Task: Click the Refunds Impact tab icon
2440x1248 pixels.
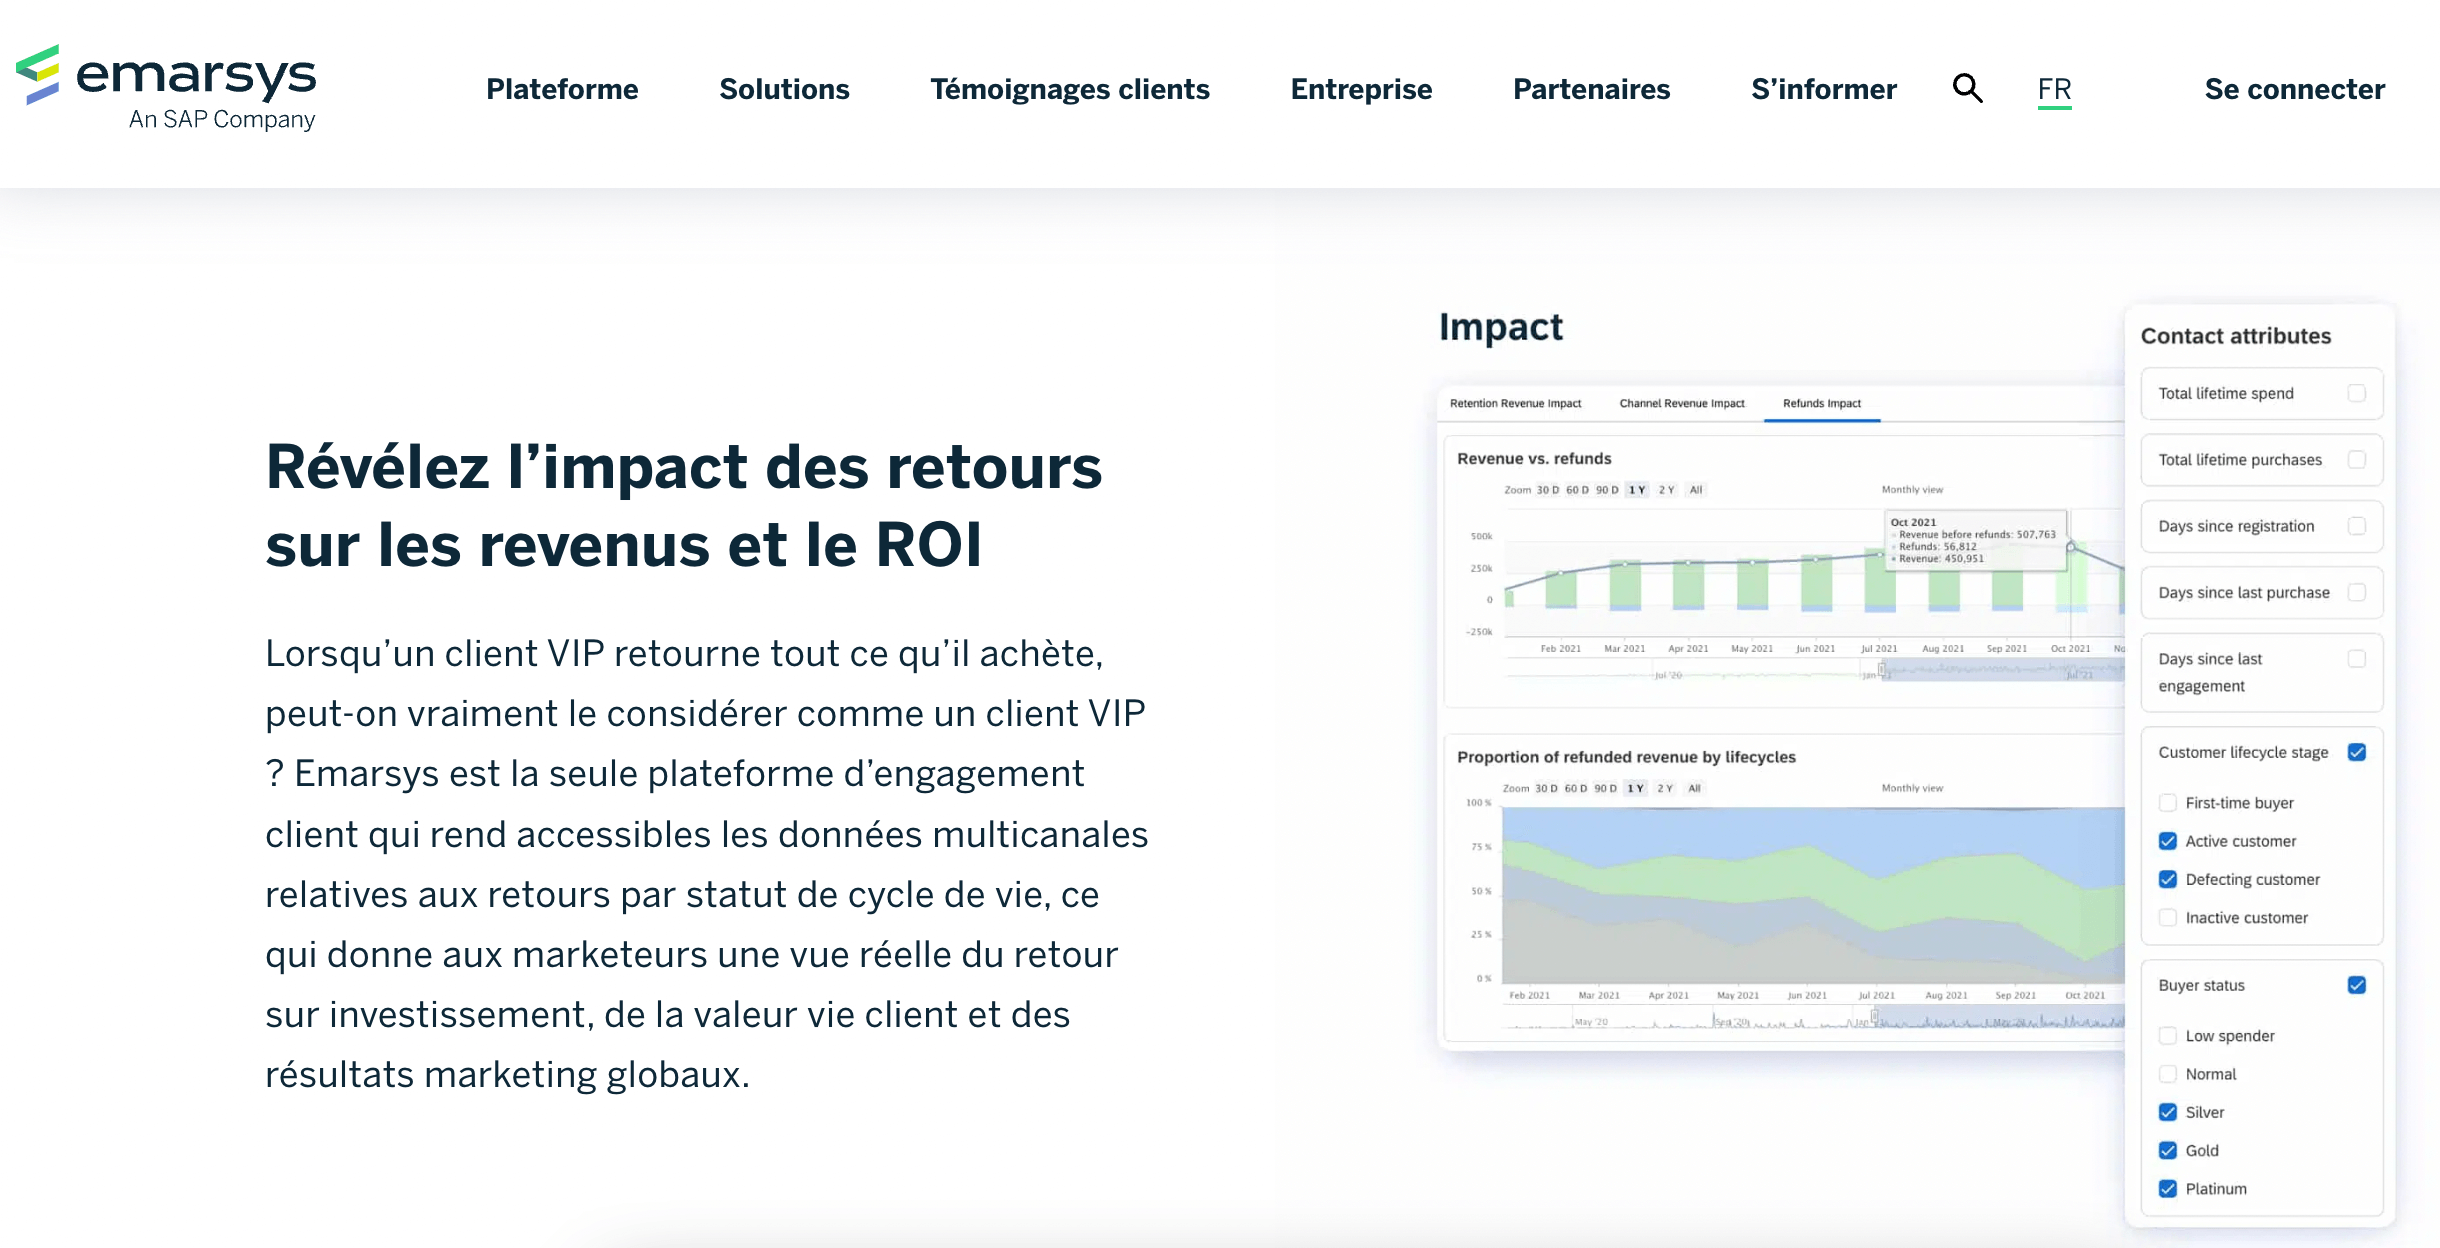Action: [1822, 403]
